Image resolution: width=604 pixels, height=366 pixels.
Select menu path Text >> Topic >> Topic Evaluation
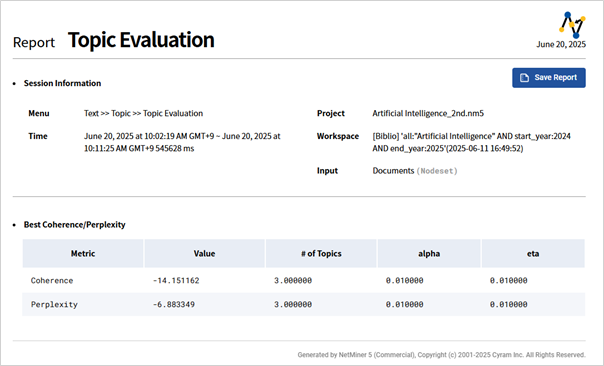point(143,113)
